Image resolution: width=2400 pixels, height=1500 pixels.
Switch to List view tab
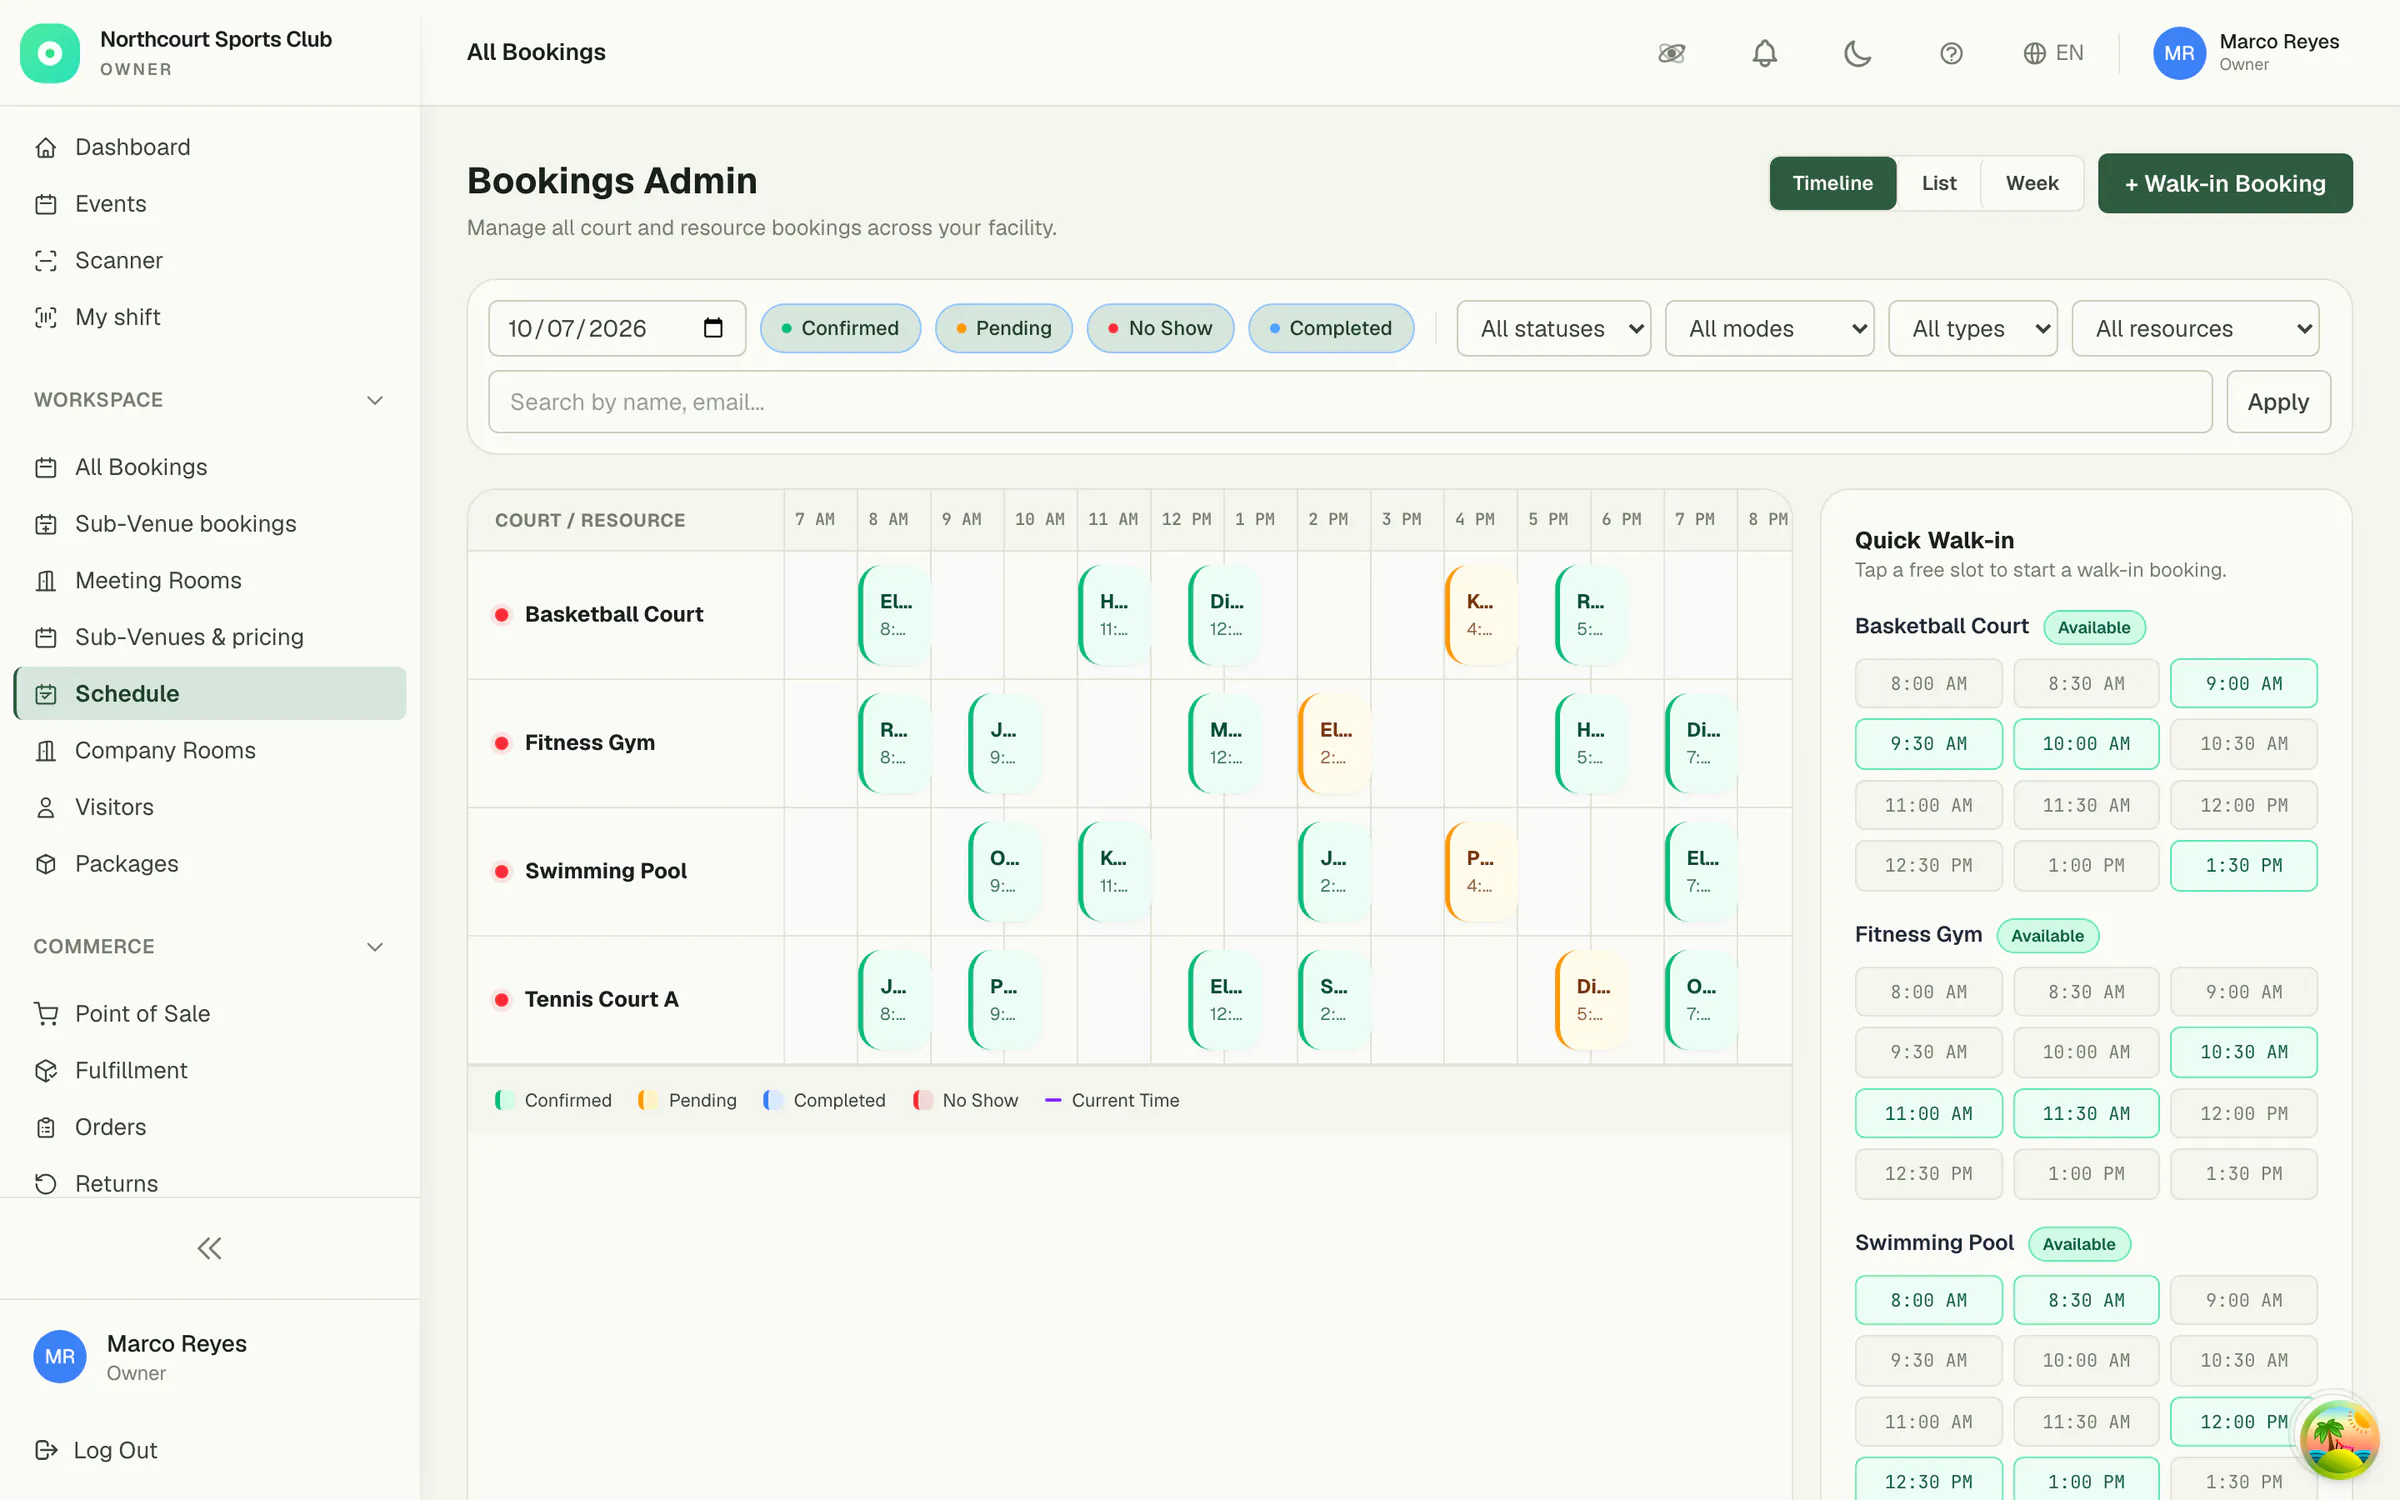tap(1938, 183)
